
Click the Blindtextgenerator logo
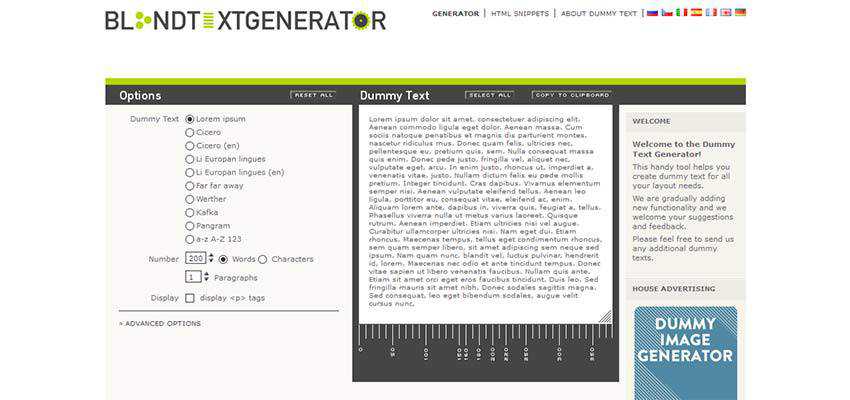click(245, 20)
